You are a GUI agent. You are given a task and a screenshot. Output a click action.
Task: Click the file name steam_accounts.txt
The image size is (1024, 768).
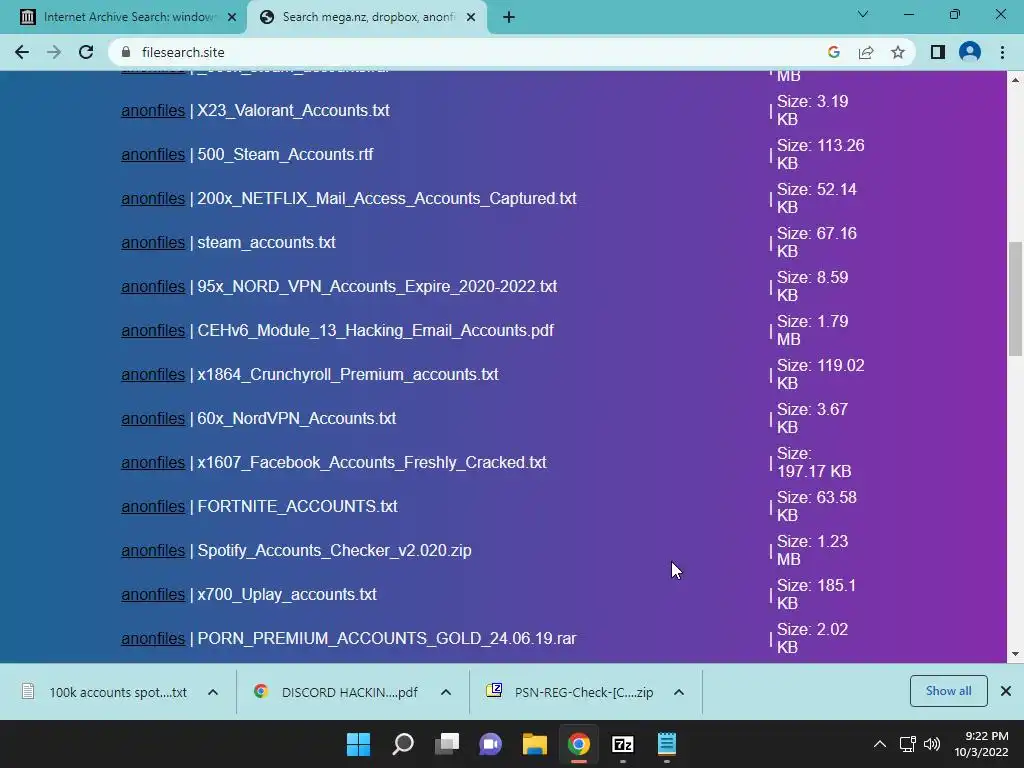pos(266,242)
